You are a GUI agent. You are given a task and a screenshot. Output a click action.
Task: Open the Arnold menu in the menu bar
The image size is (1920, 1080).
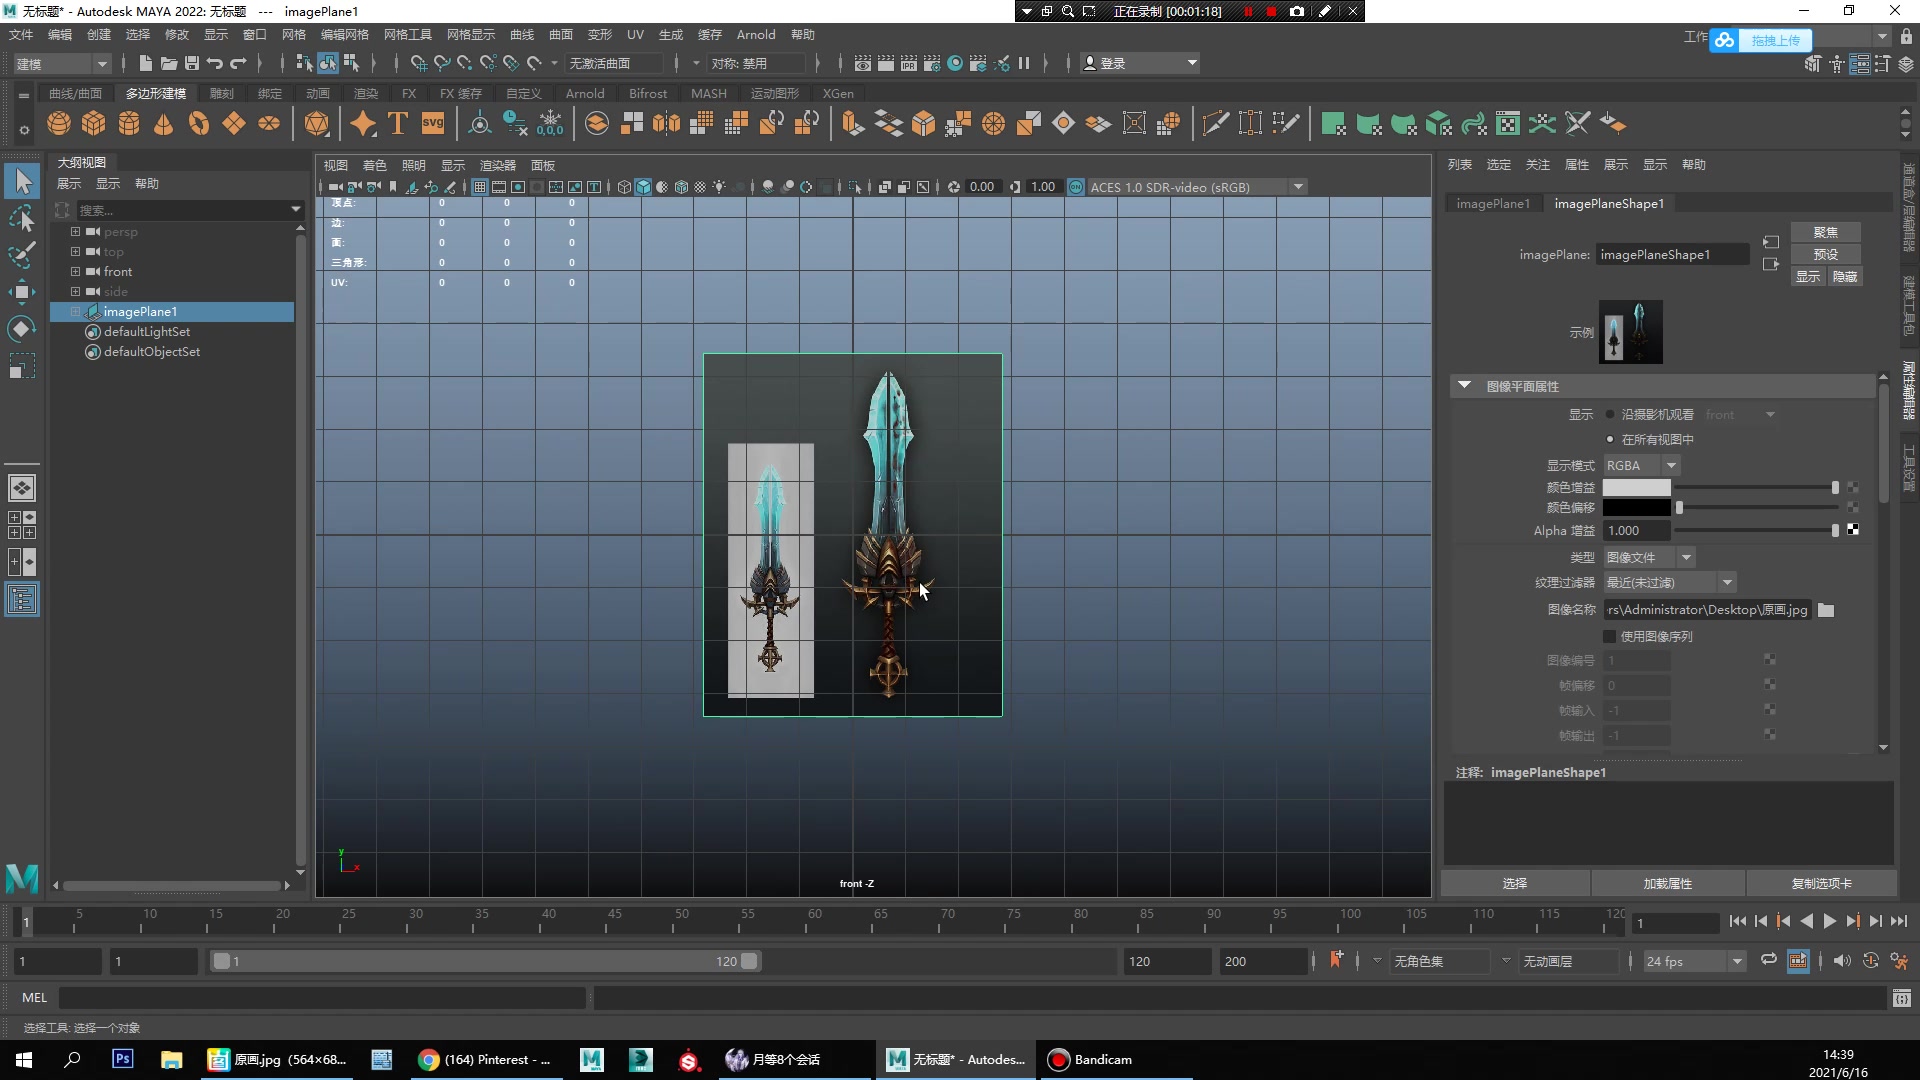(755, 35)
